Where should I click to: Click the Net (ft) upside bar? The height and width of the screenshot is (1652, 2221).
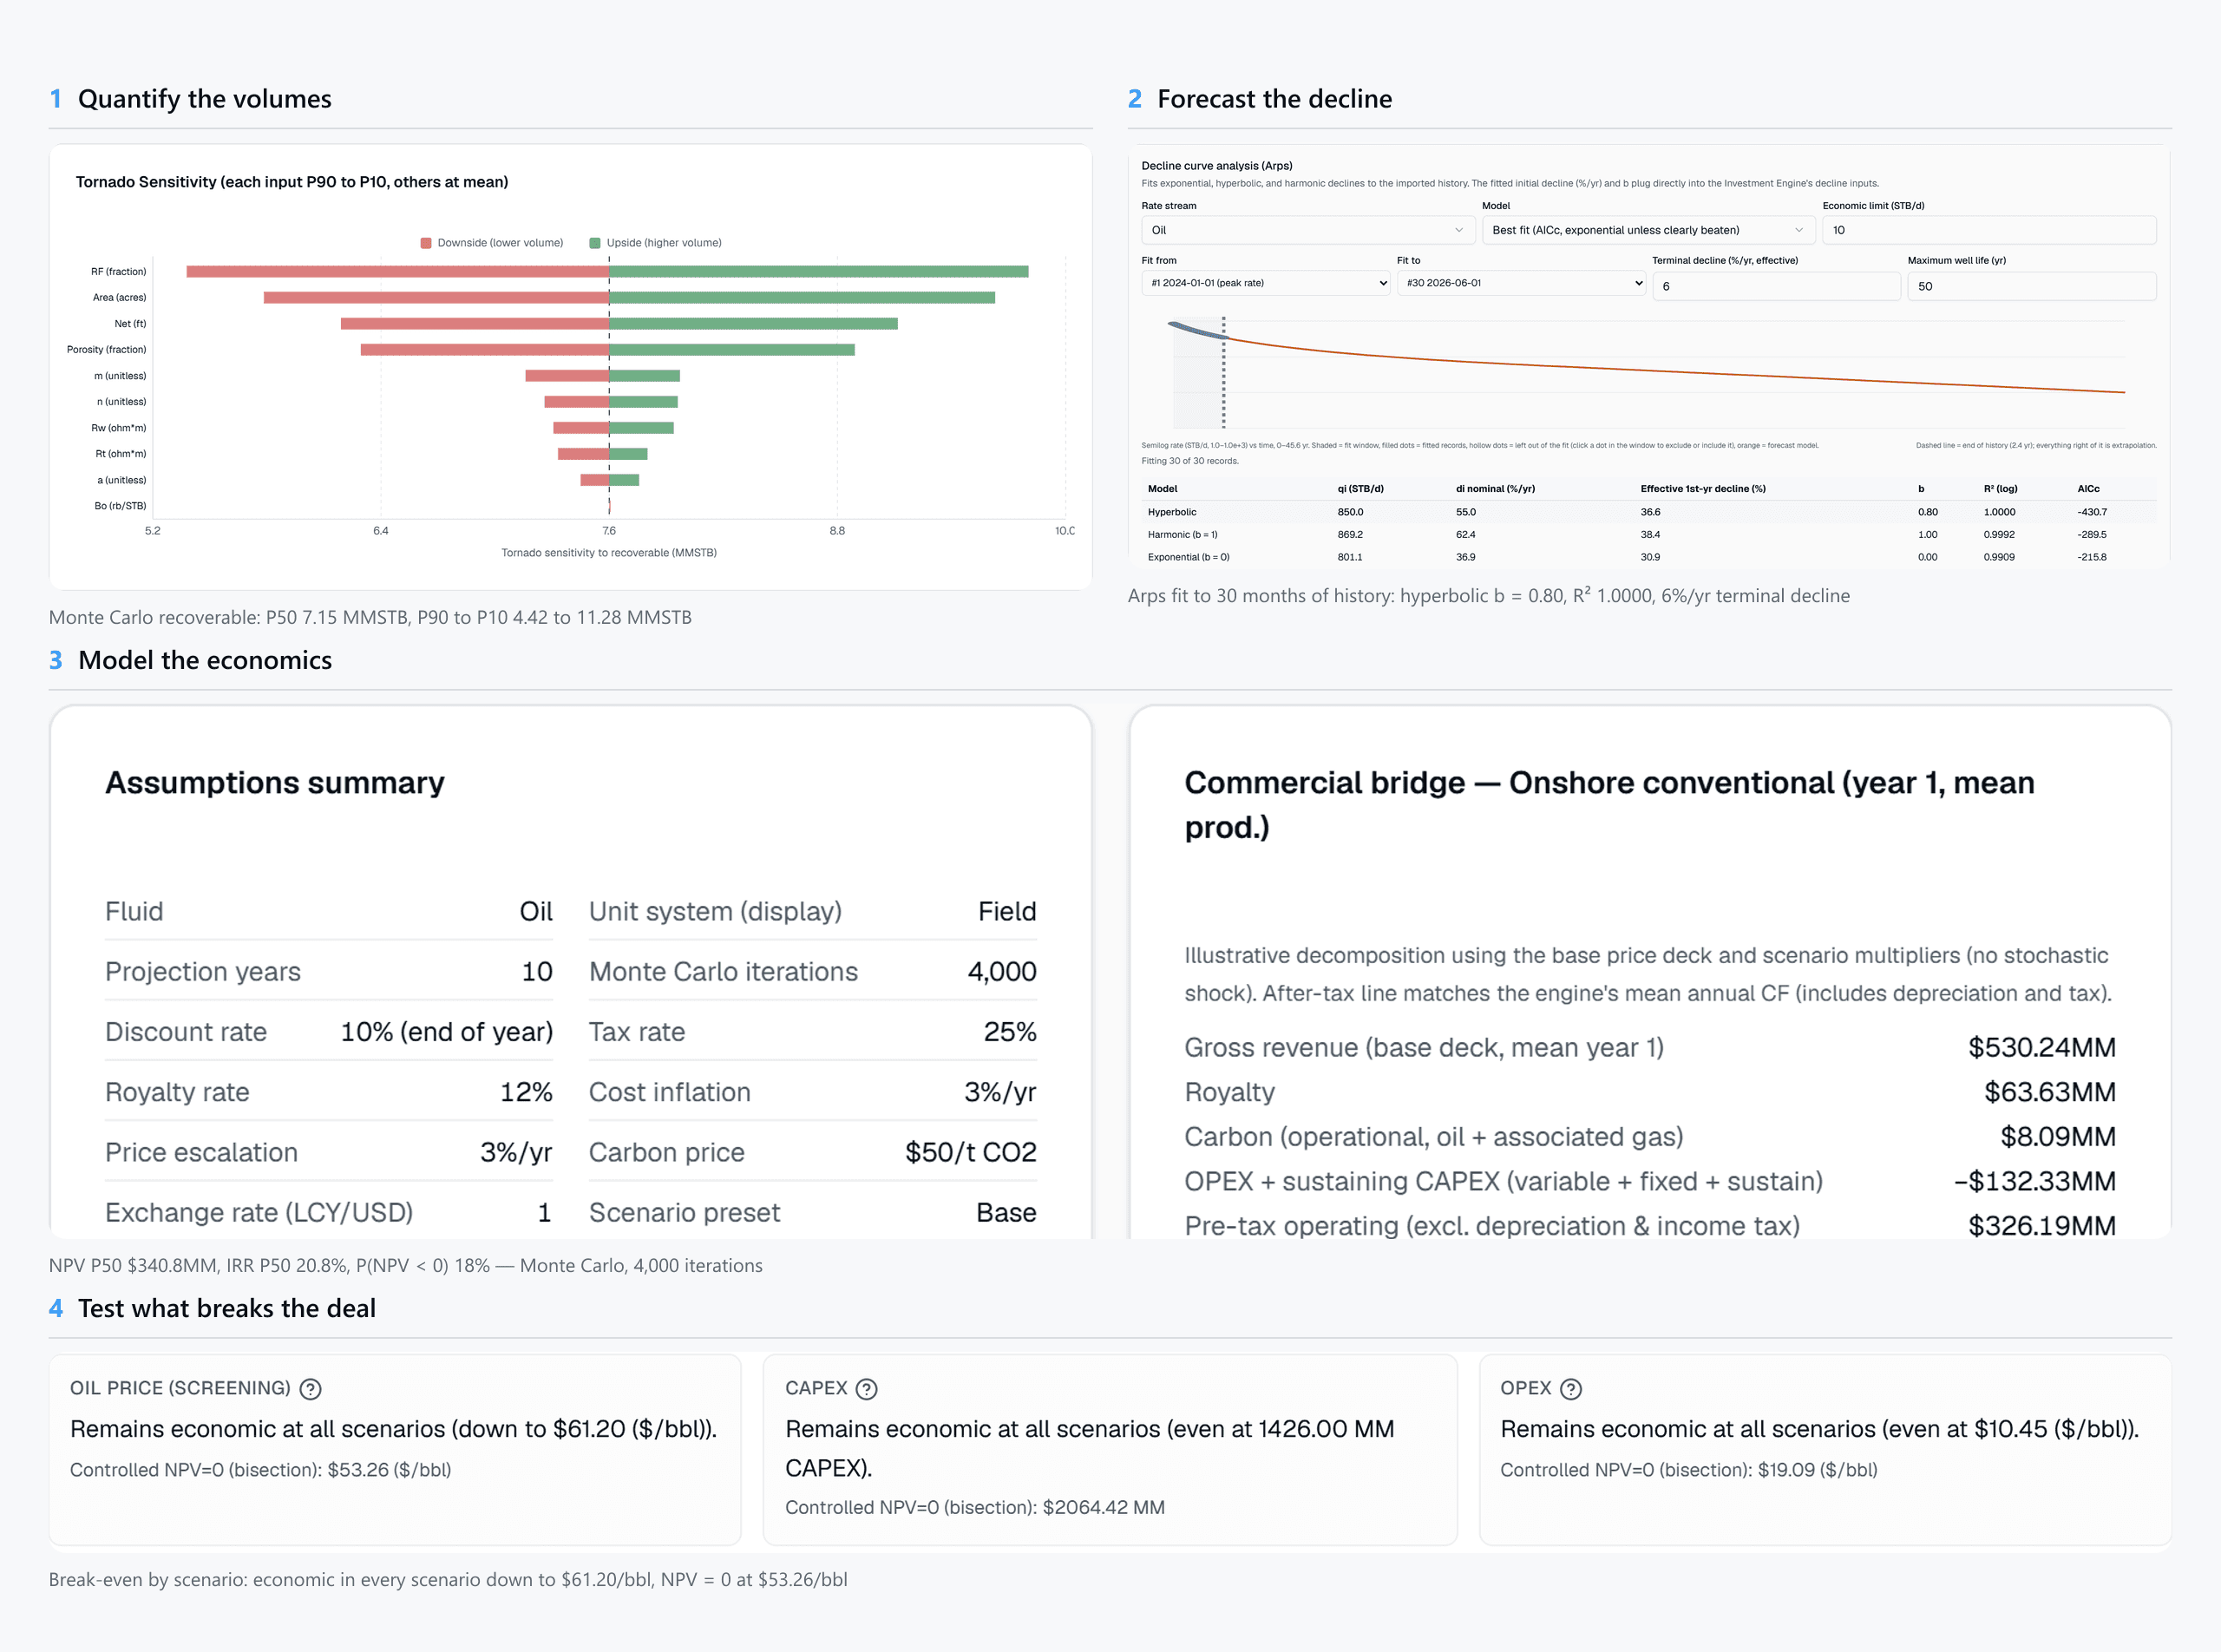[754, 324]
